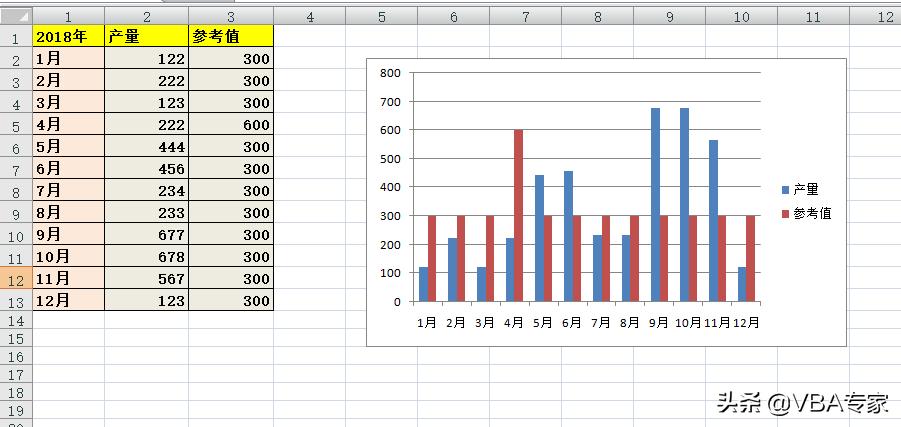Click the yellow 参考值 header cell
The width and height of the screenshot is (901, 427).
[230, 37]
